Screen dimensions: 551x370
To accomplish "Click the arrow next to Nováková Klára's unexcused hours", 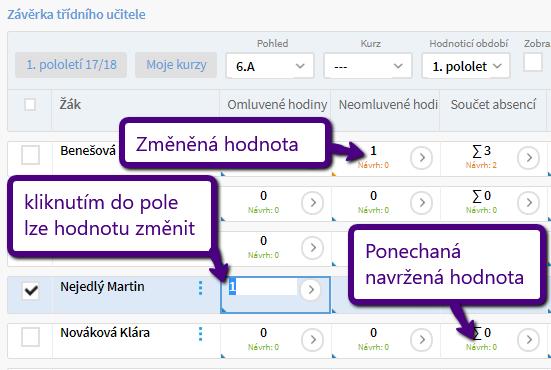I will coord(421,340).
